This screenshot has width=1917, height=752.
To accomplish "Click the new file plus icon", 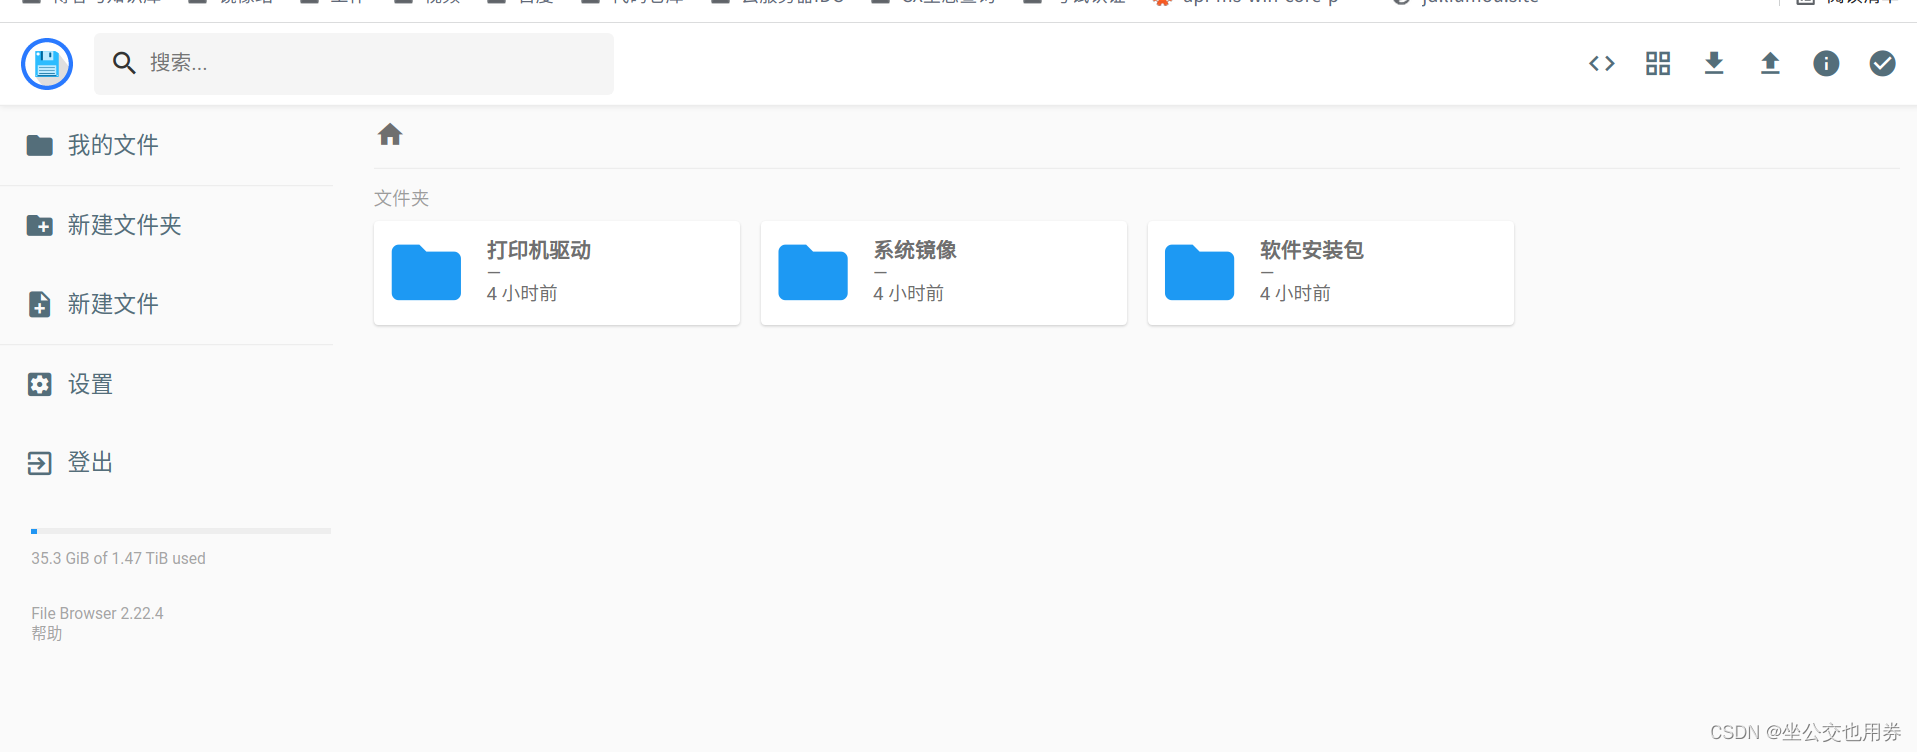I will click(40, 304).
